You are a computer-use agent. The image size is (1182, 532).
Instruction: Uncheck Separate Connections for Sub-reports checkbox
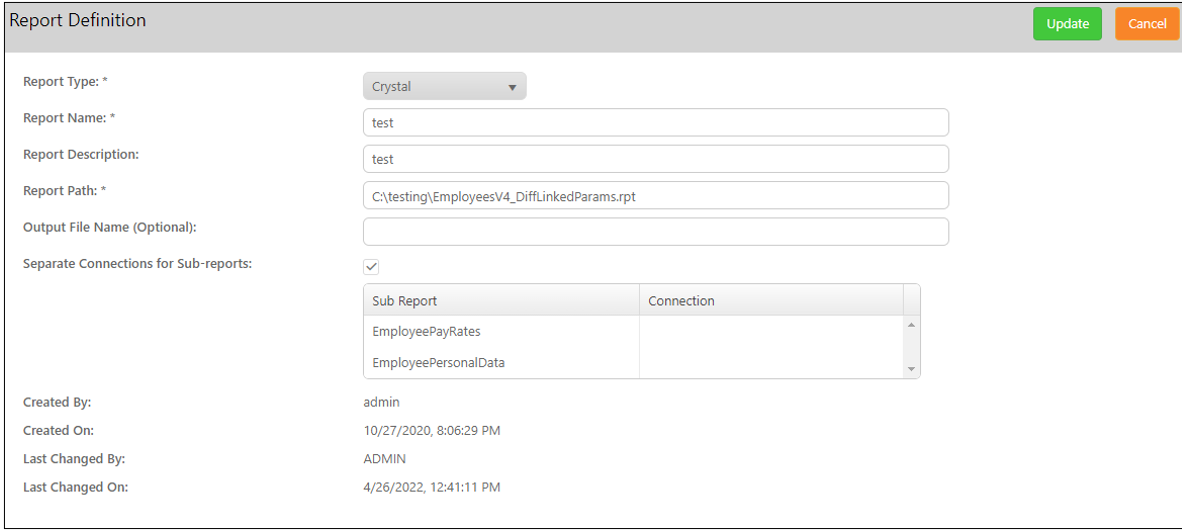tap(371, 267)
